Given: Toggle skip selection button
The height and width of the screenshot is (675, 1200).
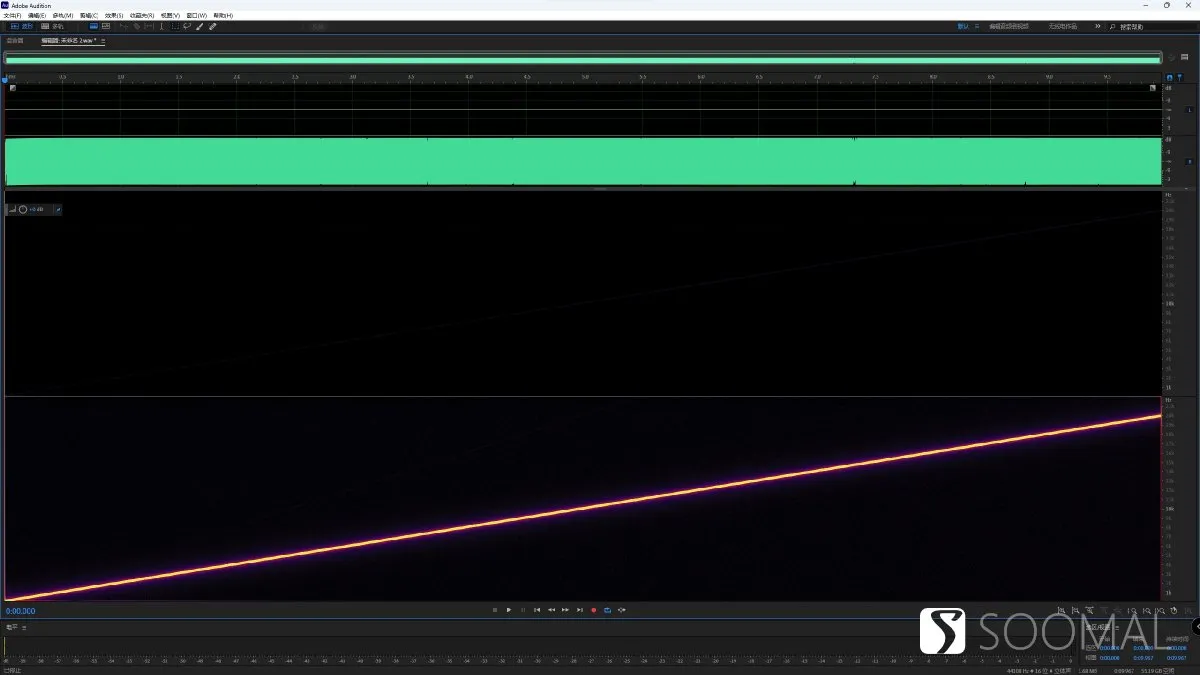Looking at the screenshot, I should tap(622, 610).
